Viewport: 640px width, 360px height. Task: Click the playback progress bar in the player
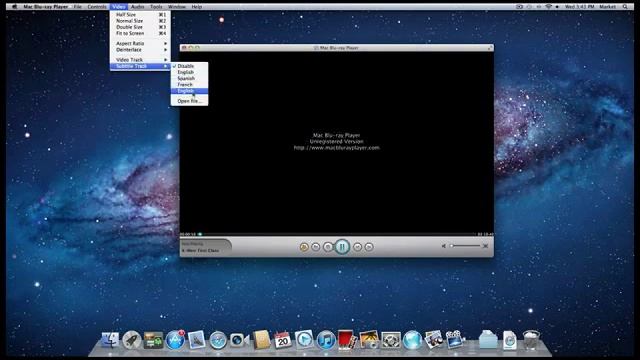point(336,234)
